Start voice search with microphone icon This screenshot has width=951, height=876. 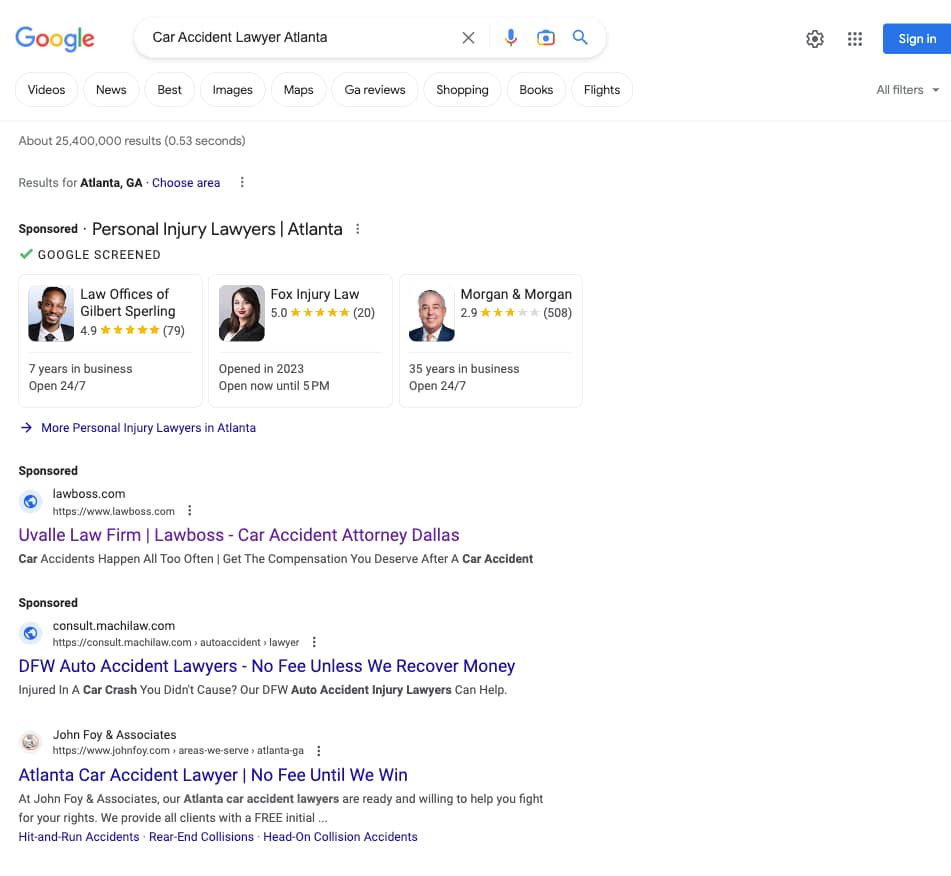[511, 38]
